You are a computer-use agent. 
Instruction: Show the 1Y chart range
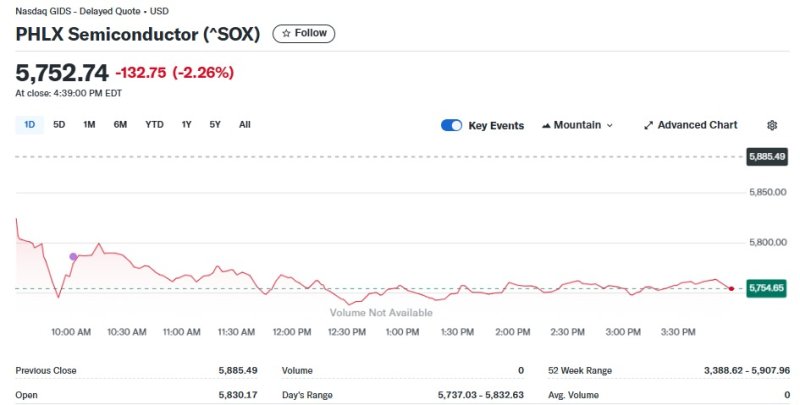(186, 125)
